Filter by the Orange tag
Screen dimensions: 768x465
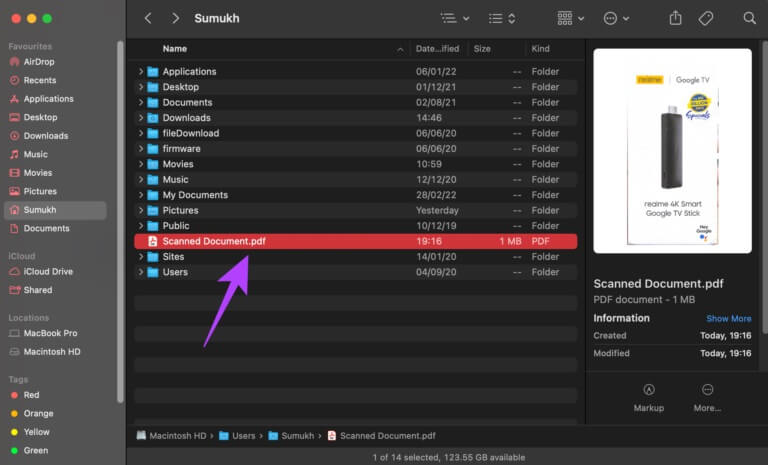click(55, 414)
